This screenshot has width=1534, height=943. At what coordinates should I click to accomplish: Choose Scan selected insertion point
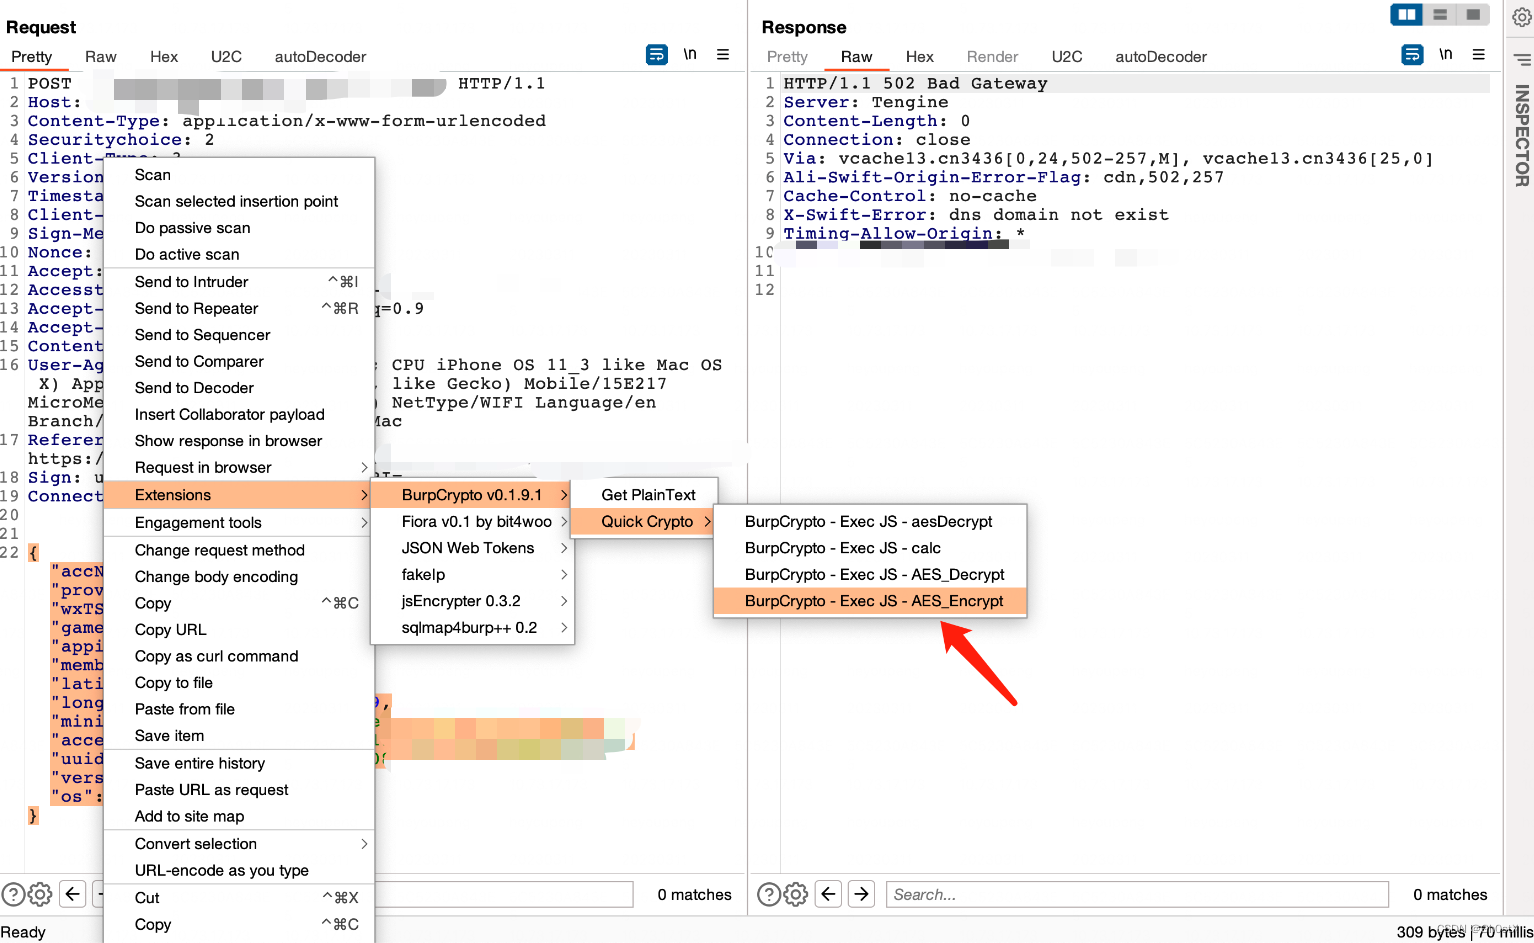239,201
